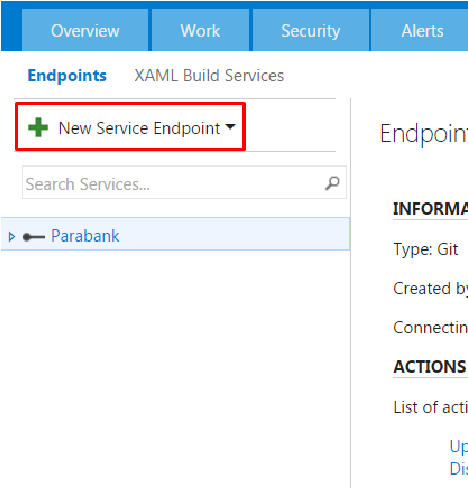Focus the Search Services input field
This screenshot has width=468, height=488.
pos(184,182)
